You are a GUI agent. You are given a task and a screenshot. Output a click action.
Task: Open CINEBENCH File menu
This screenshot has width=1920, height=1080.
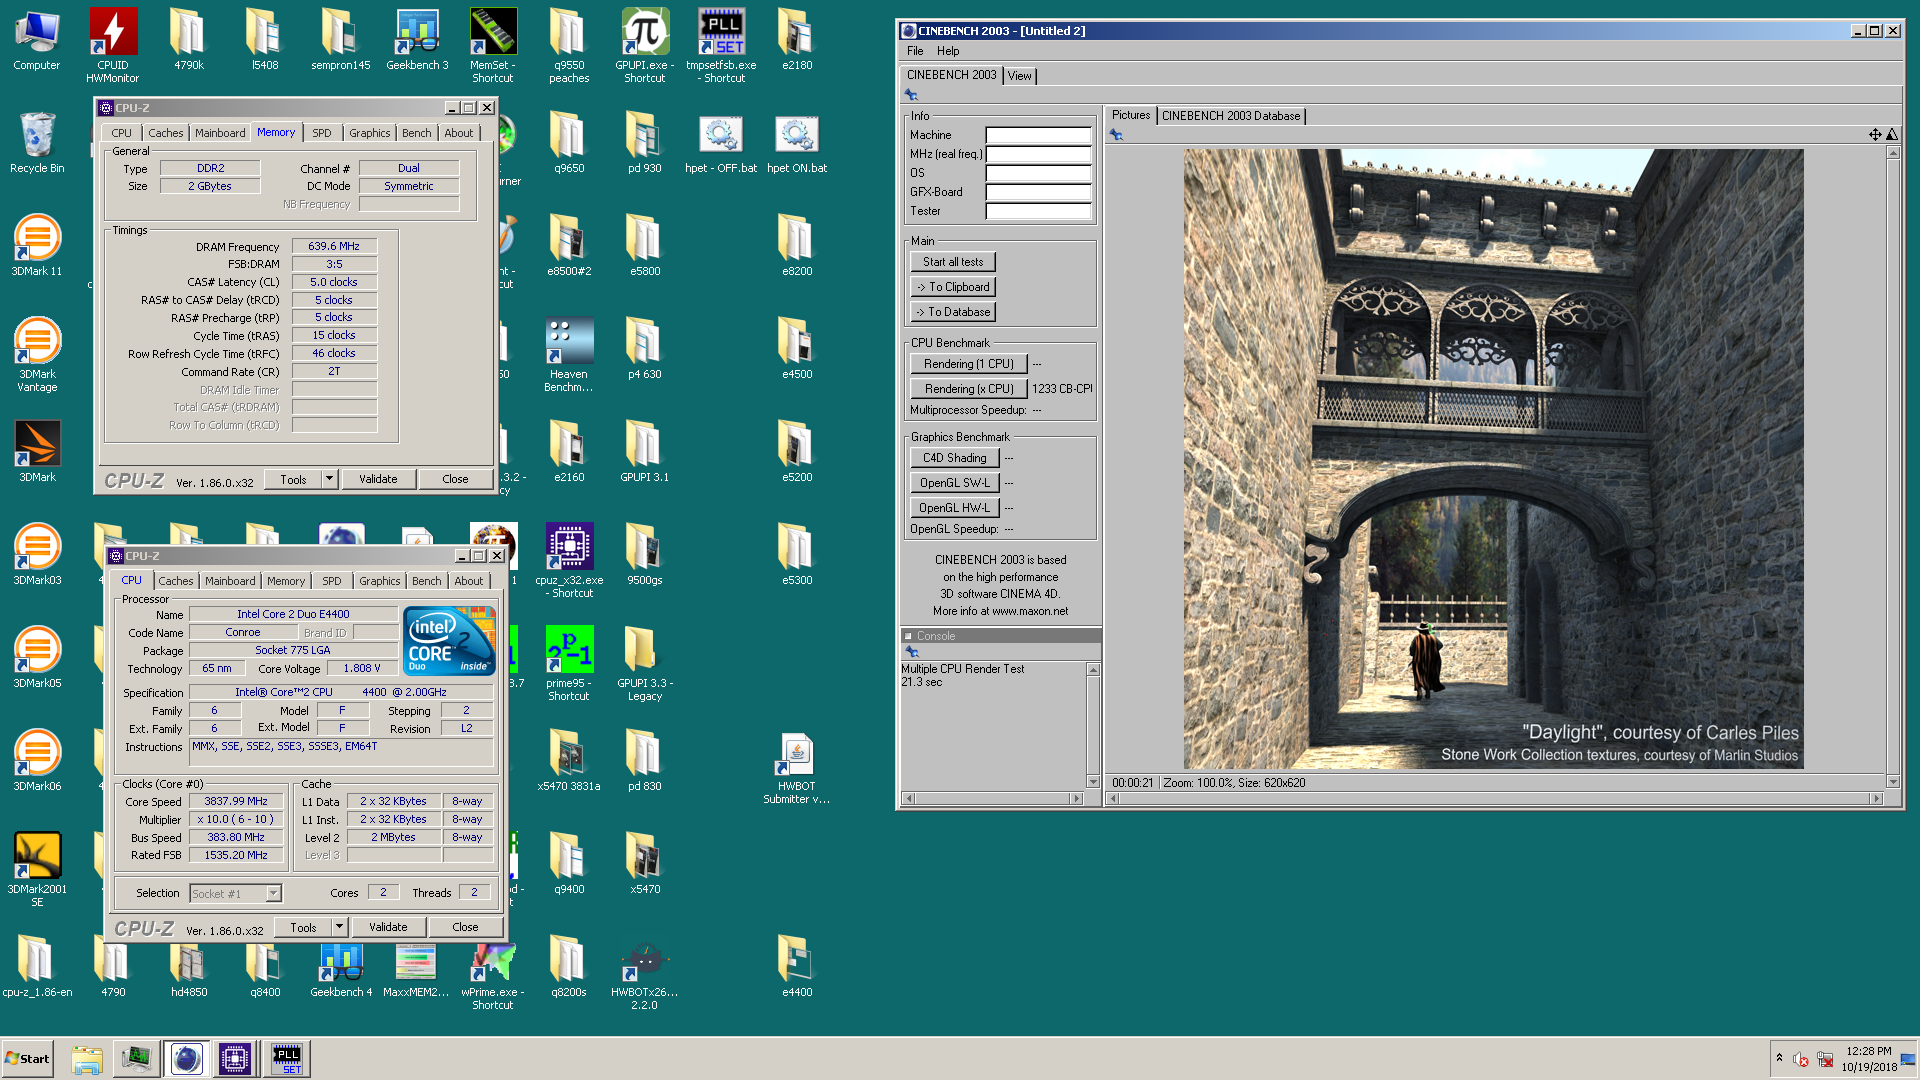coord(915,51)
